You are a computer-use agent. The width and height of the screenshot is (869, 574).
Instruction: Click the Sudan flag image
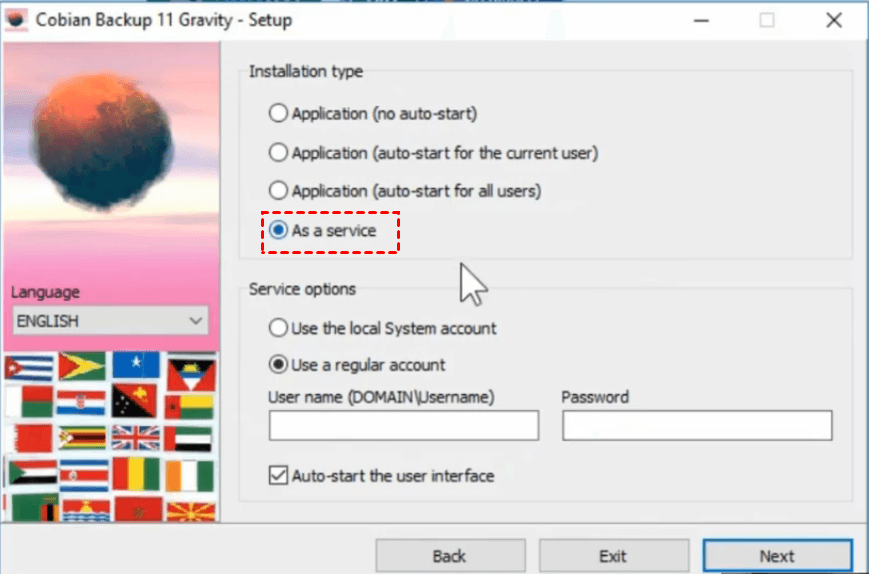pyautogui.click(x=33, y=474)
